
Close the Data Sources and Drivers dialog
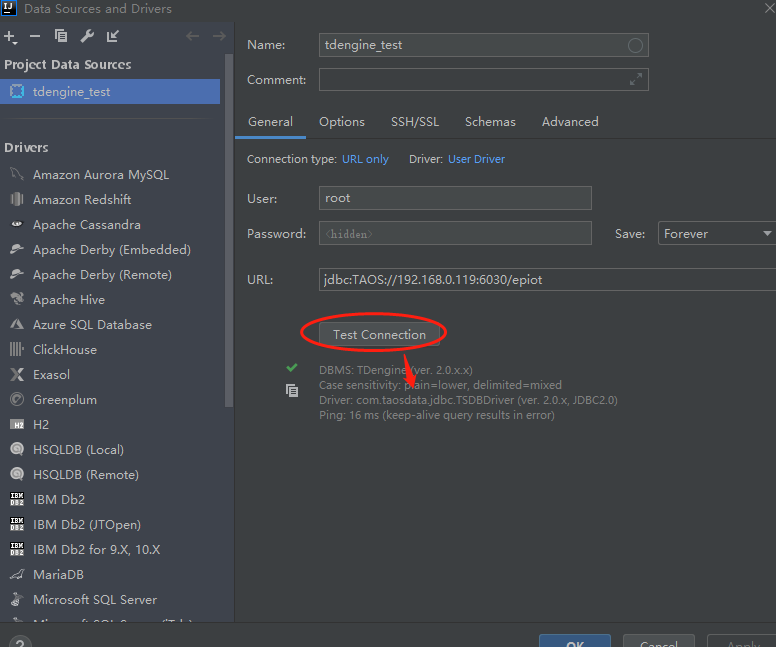769,8
